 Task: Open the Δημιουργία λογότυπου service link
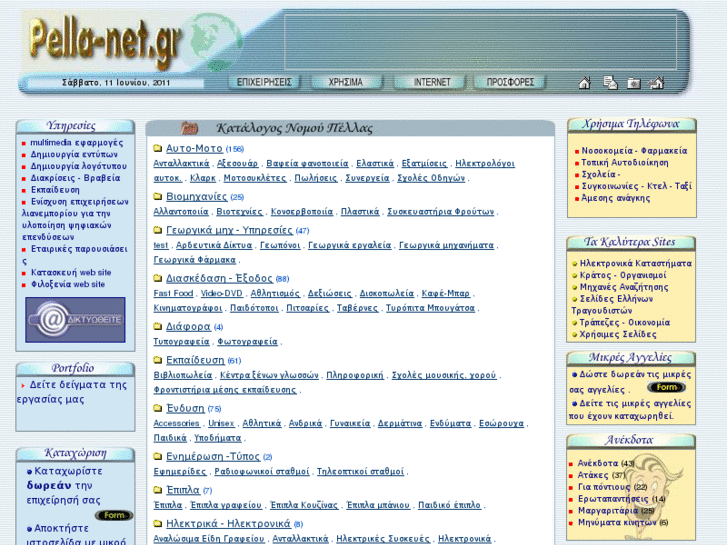(78, 166)
